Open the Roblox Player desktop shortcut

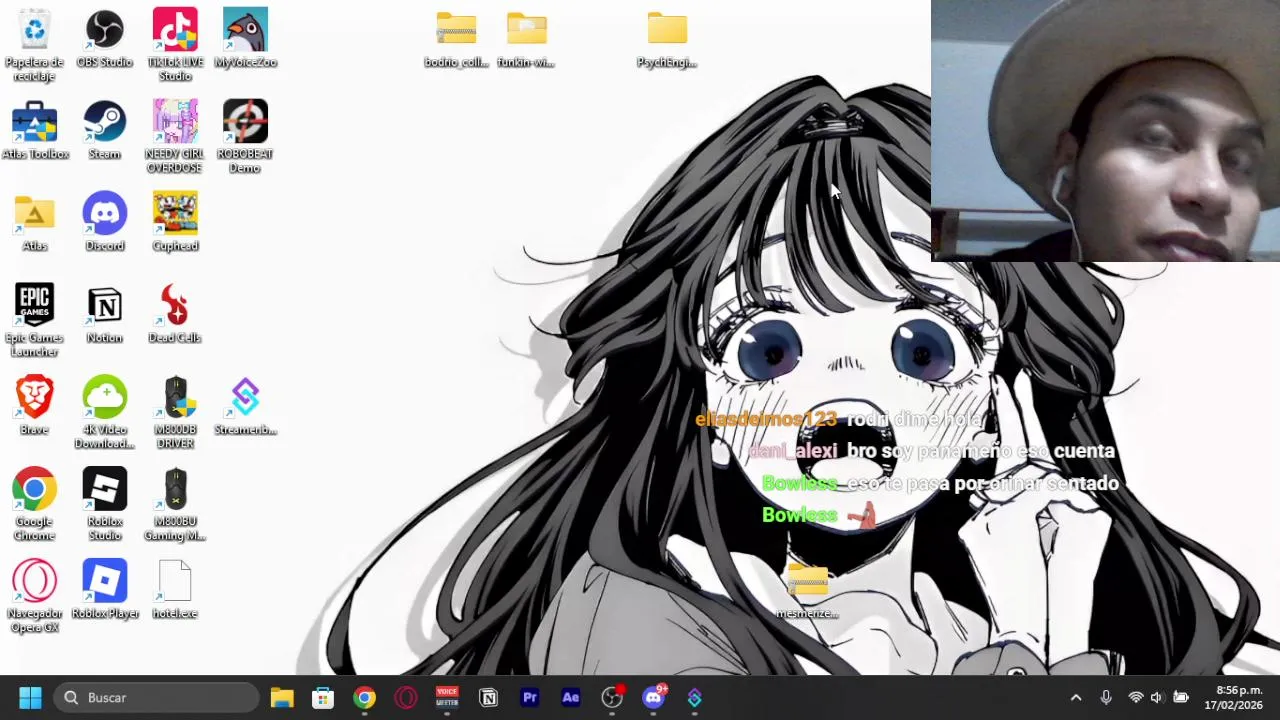click(104, 590)
